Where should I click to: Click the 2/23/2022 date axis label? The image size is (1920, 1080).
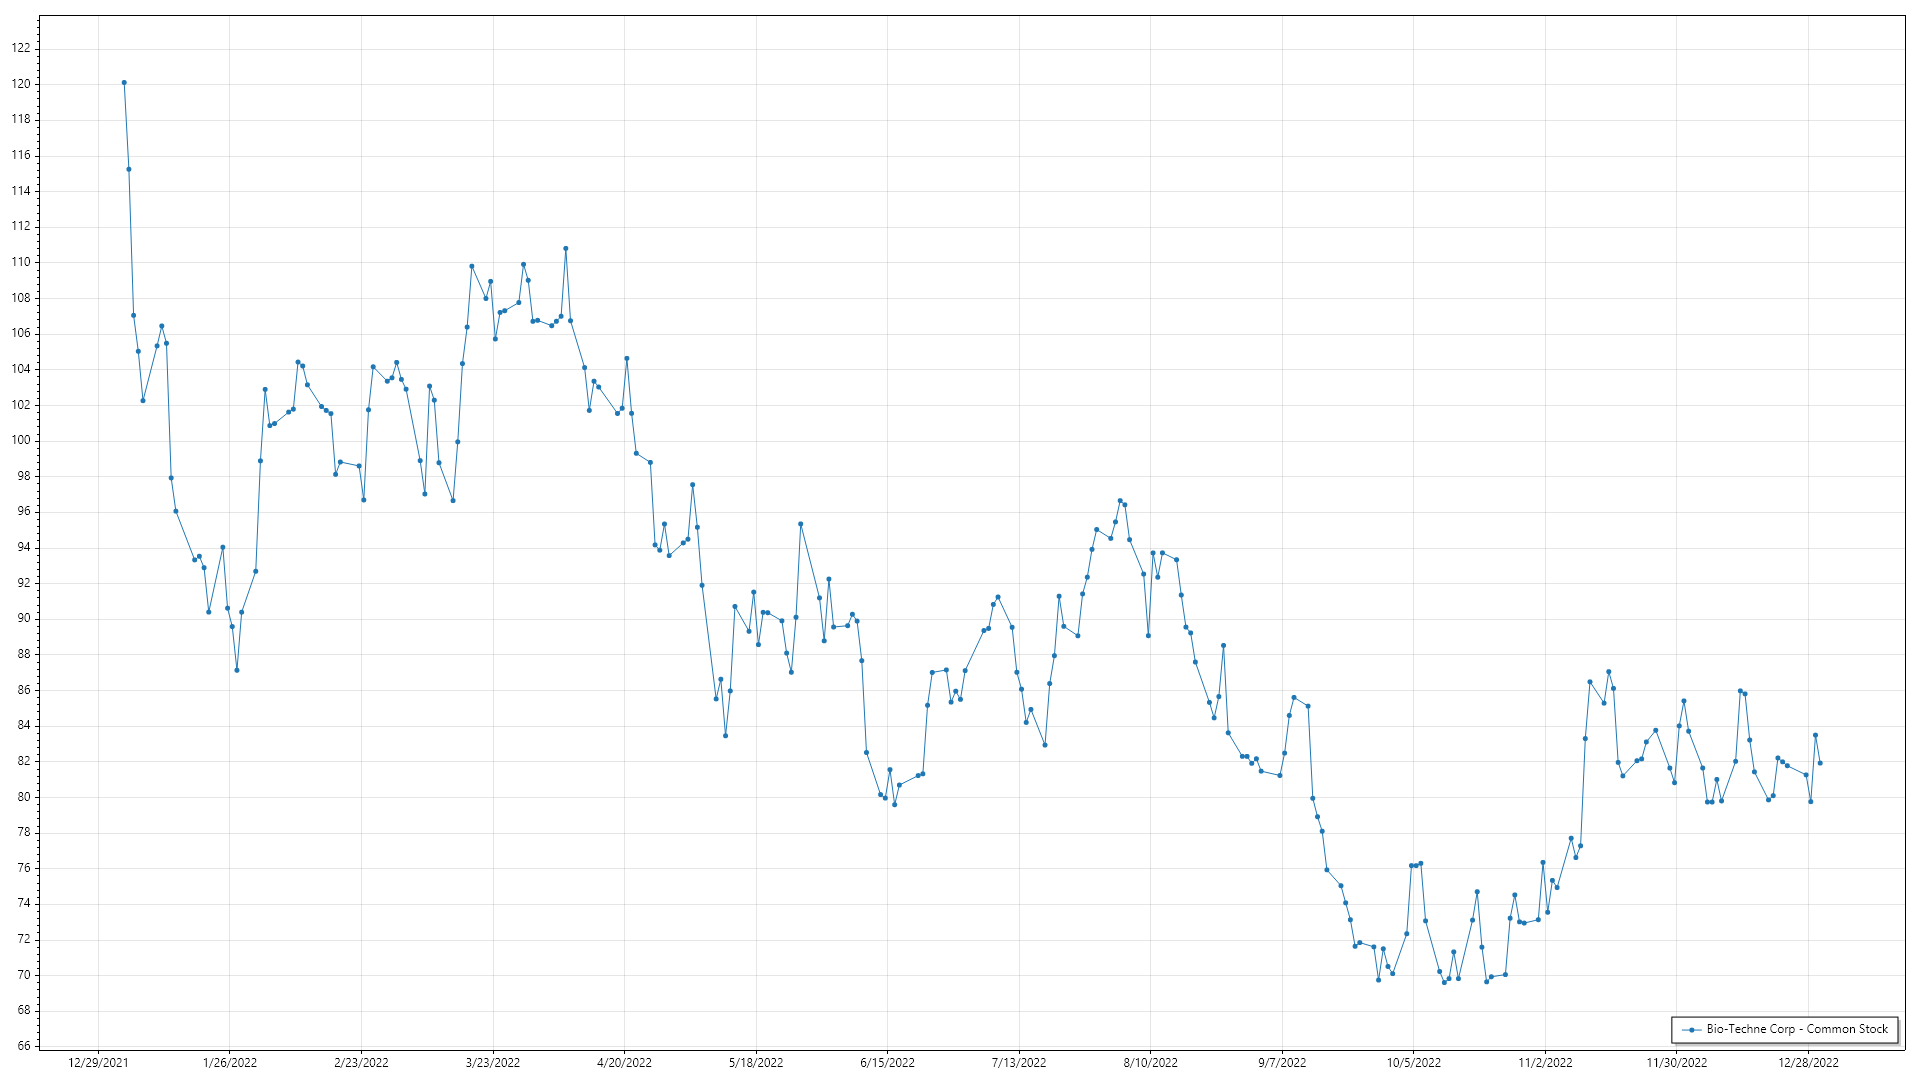click(x=361, y=1063)
